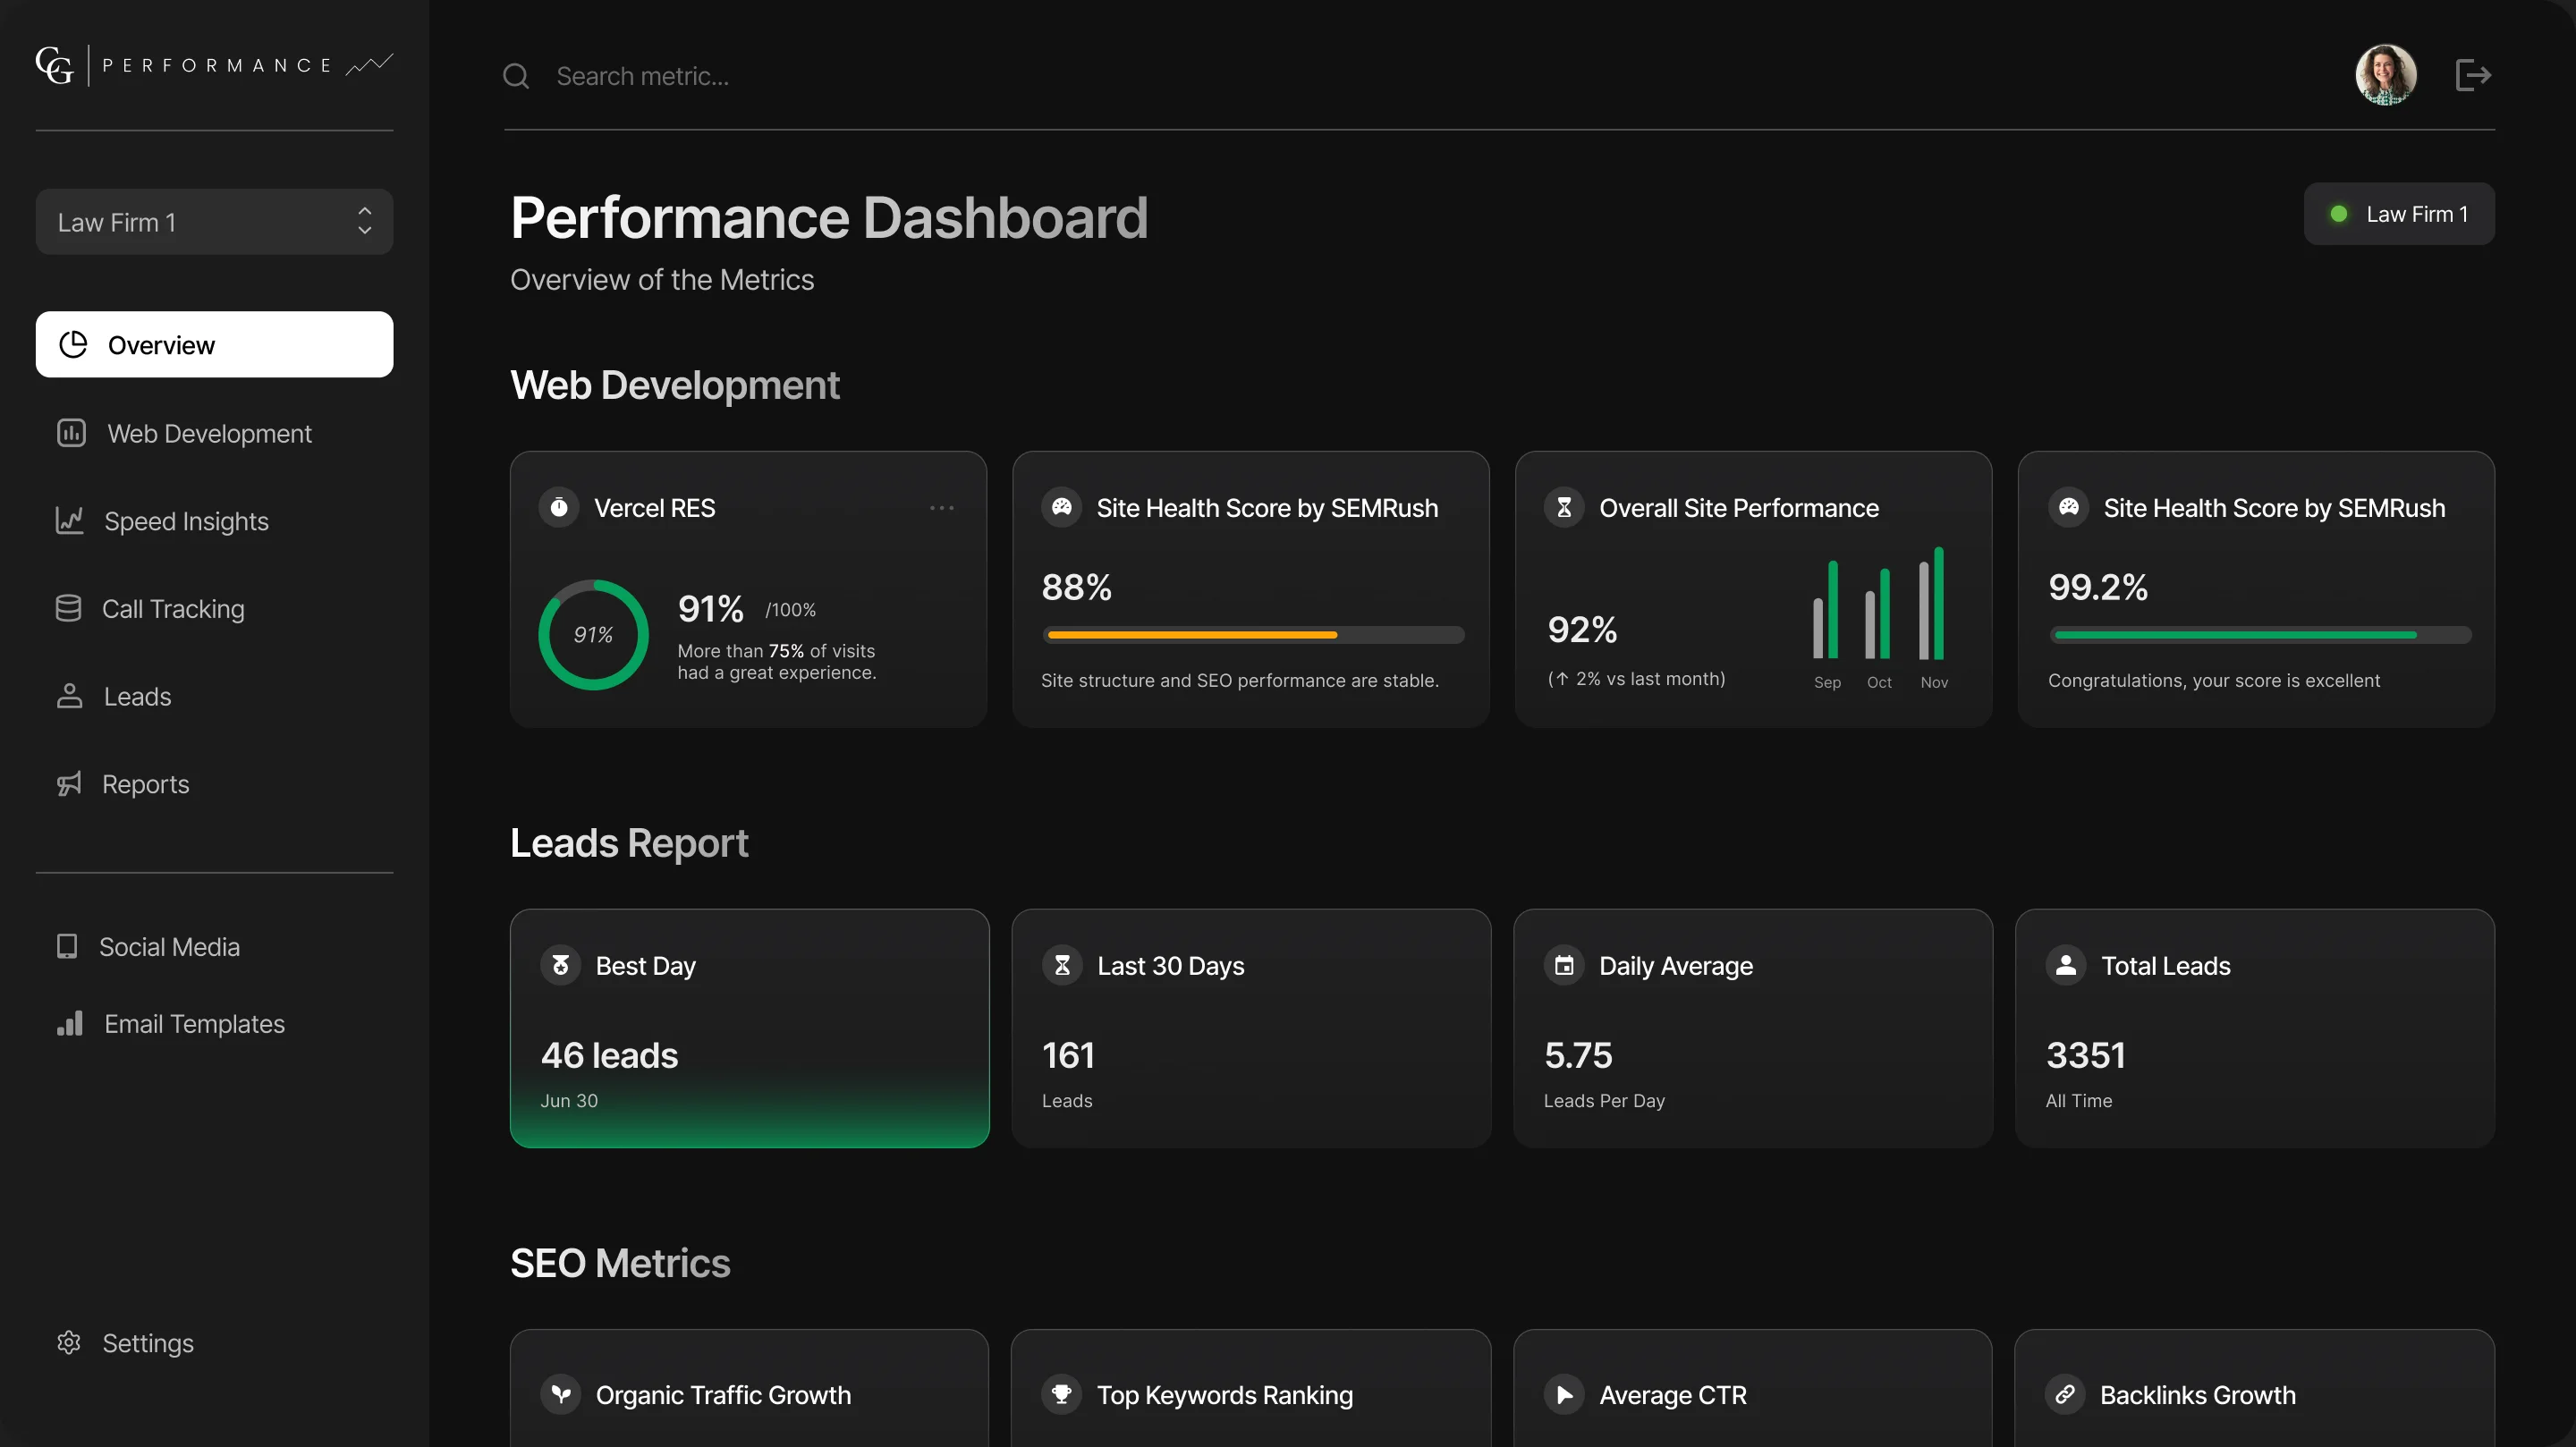
Task: Go to Speed Insights page
Action: (163, 521)
